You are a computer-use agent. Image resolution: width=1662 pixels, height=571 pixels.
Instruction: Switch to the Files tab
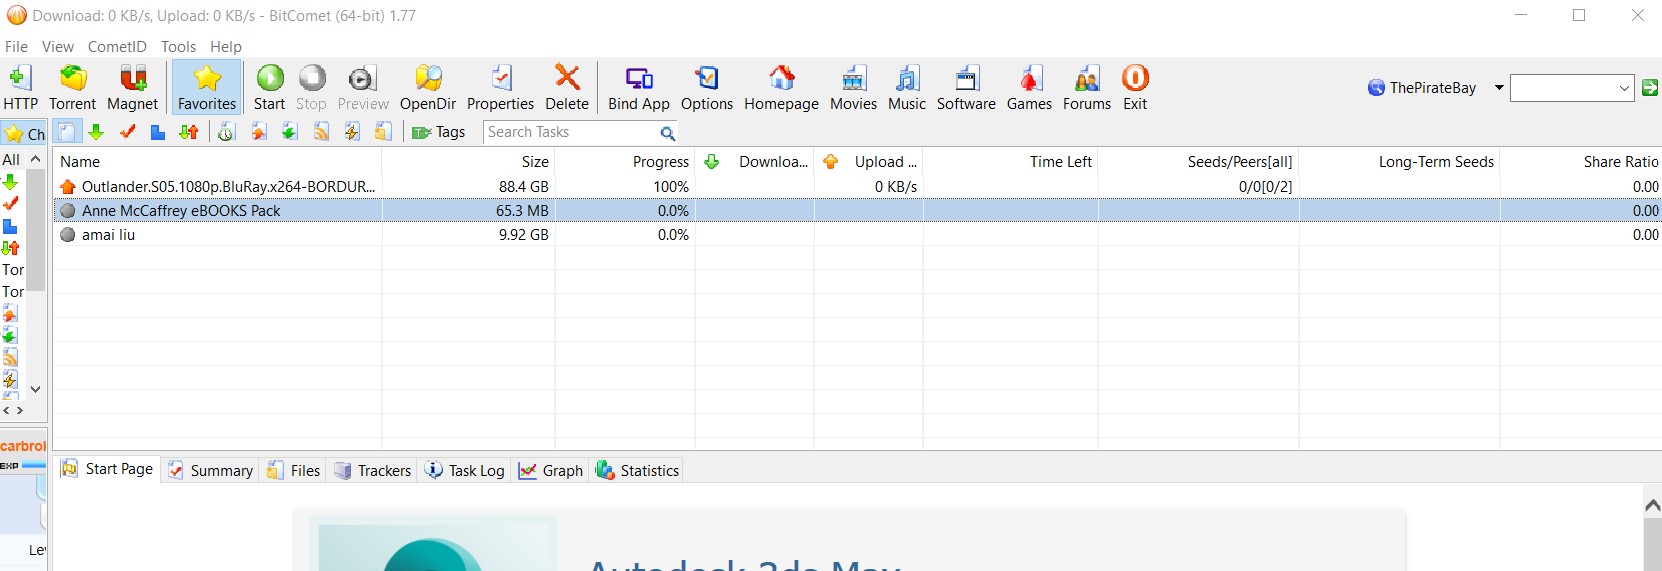tap(294, 470)
